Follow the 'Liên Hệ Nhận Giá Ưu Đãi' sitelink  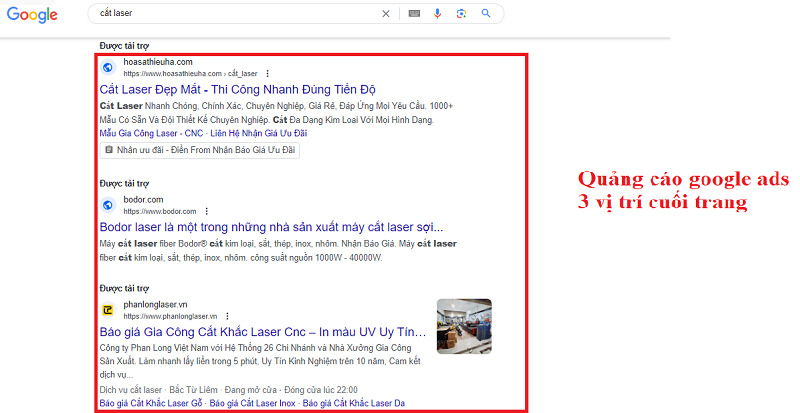[x=259, y=133]
